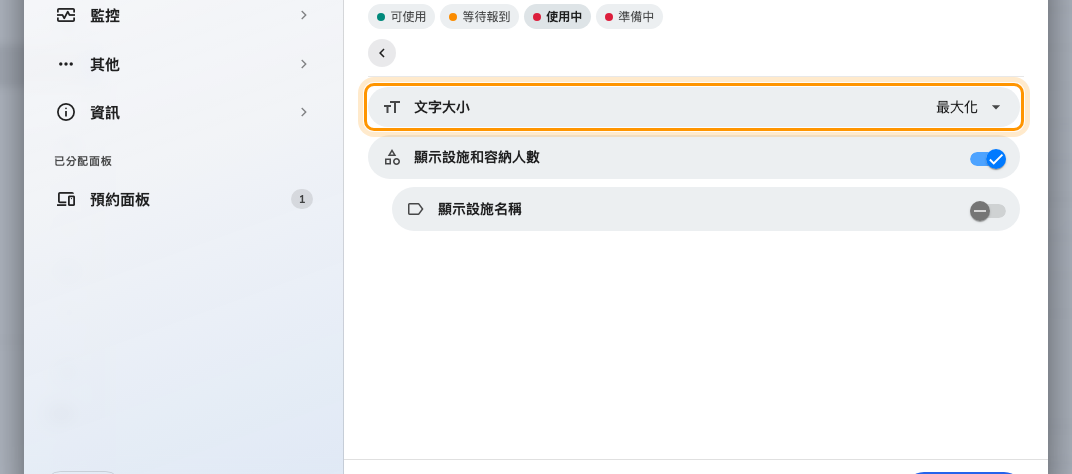The image size is (1072, 474).
Task: Toggle off 顯示設施和容納人數 switch
Action: pyautogui.click(x=988, y=159)
